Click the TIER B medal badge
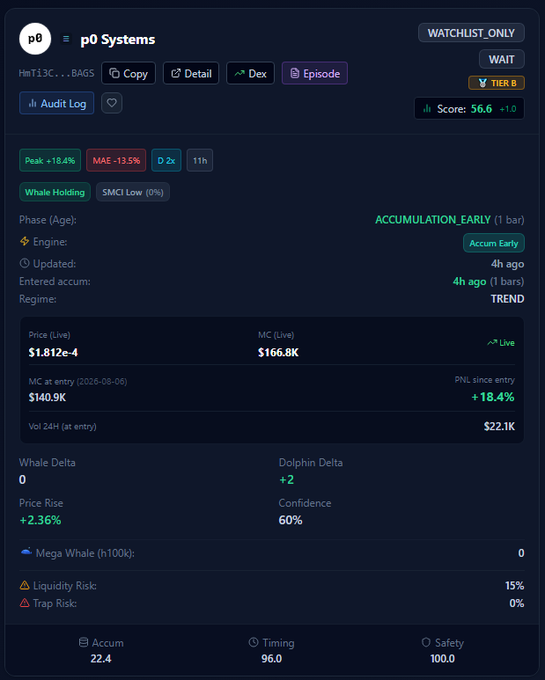Screen dimensions: 545x680 click(496, 83)
